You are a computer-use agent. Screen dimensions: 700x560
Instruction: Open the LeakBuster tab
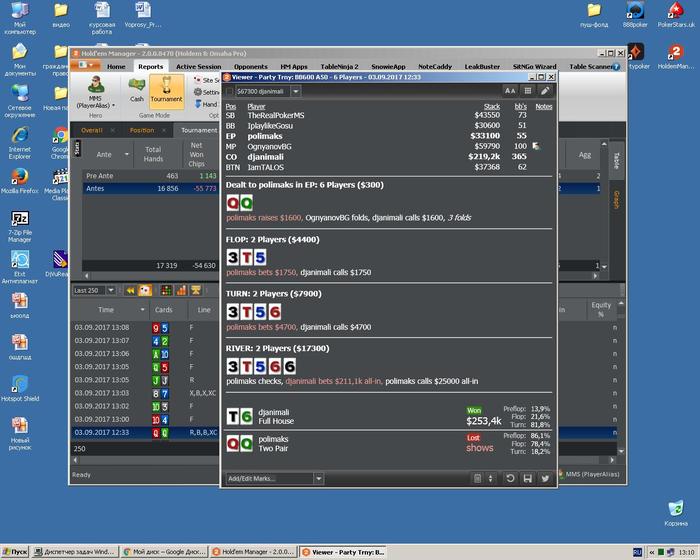coord(482,67)
